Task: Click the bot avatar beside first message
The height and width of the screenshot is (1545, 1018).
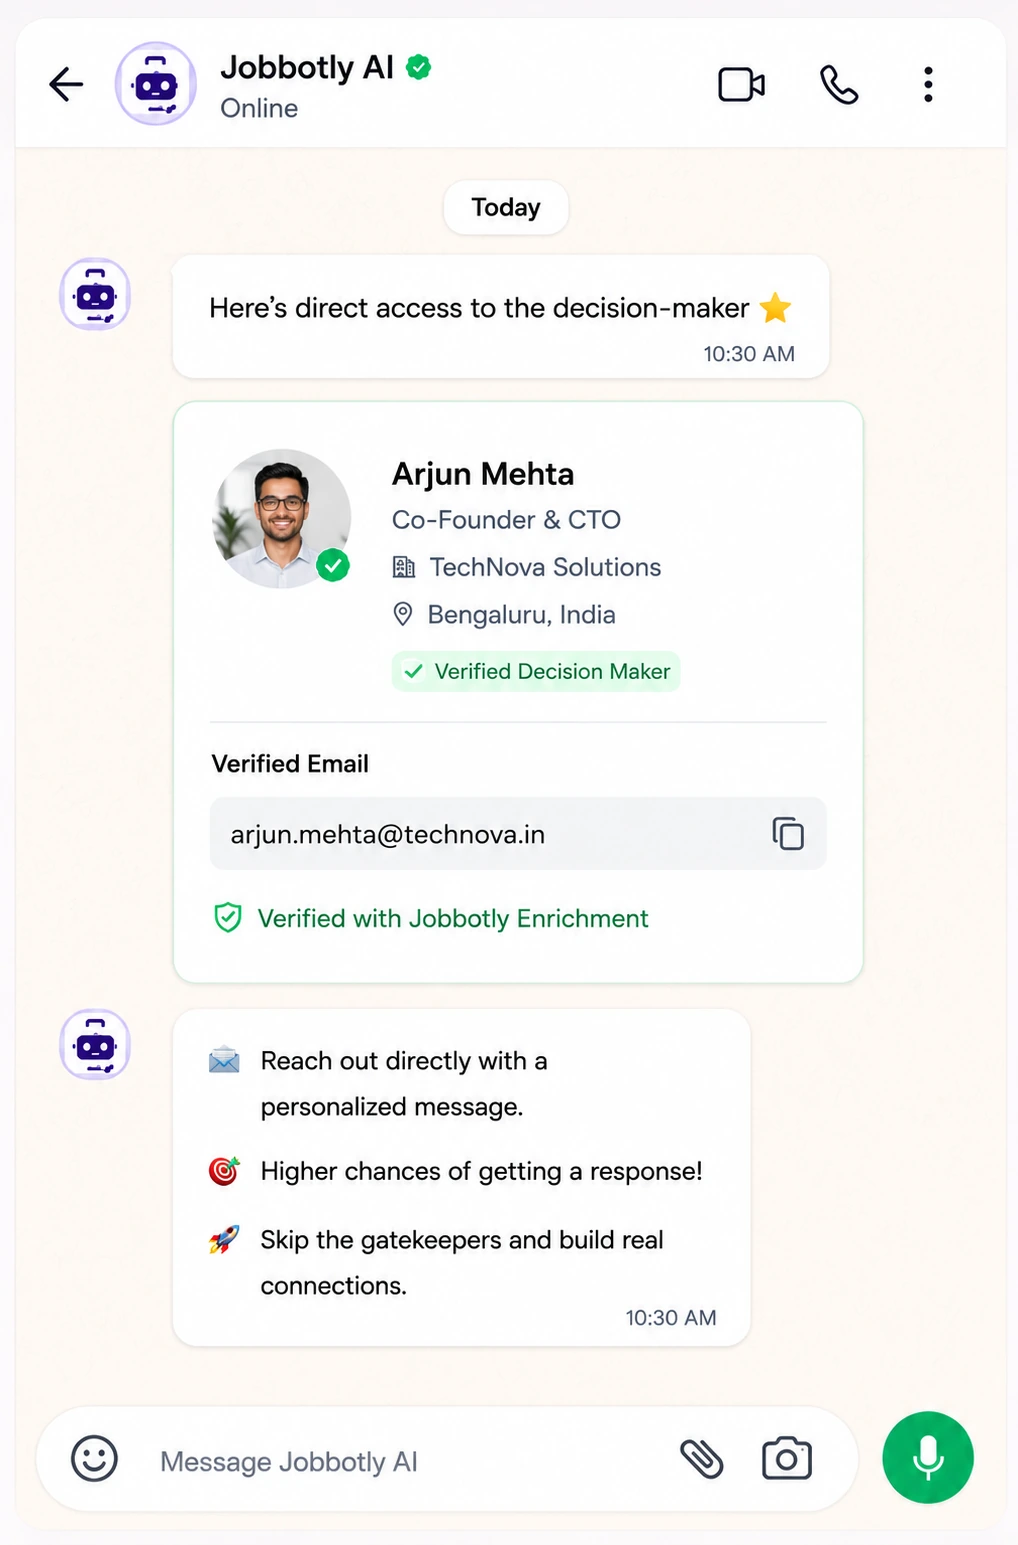Action: click(95, 294)
